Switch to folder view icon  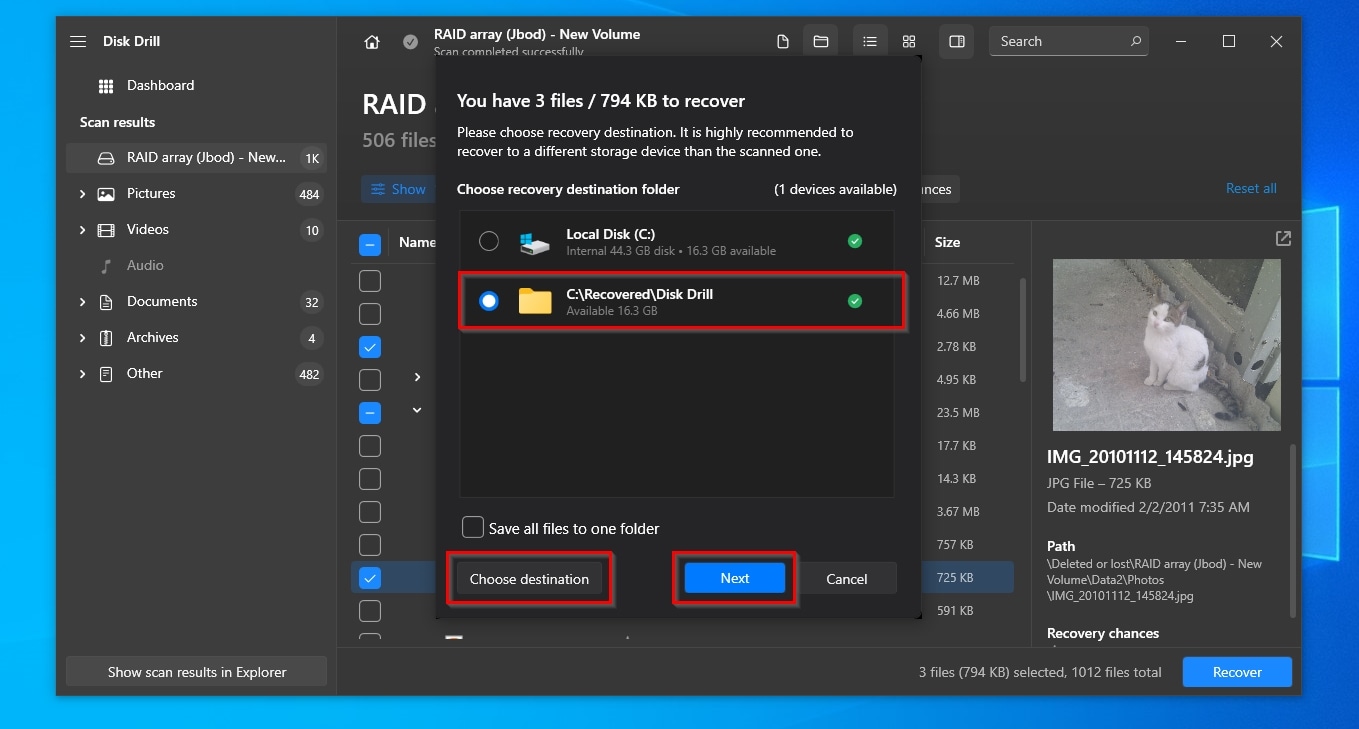tap(820, 42)
